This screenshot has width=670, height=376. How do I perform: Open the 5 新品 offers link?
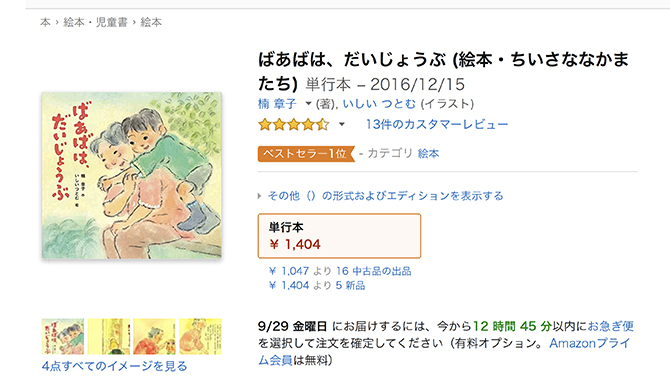[350, 285]
